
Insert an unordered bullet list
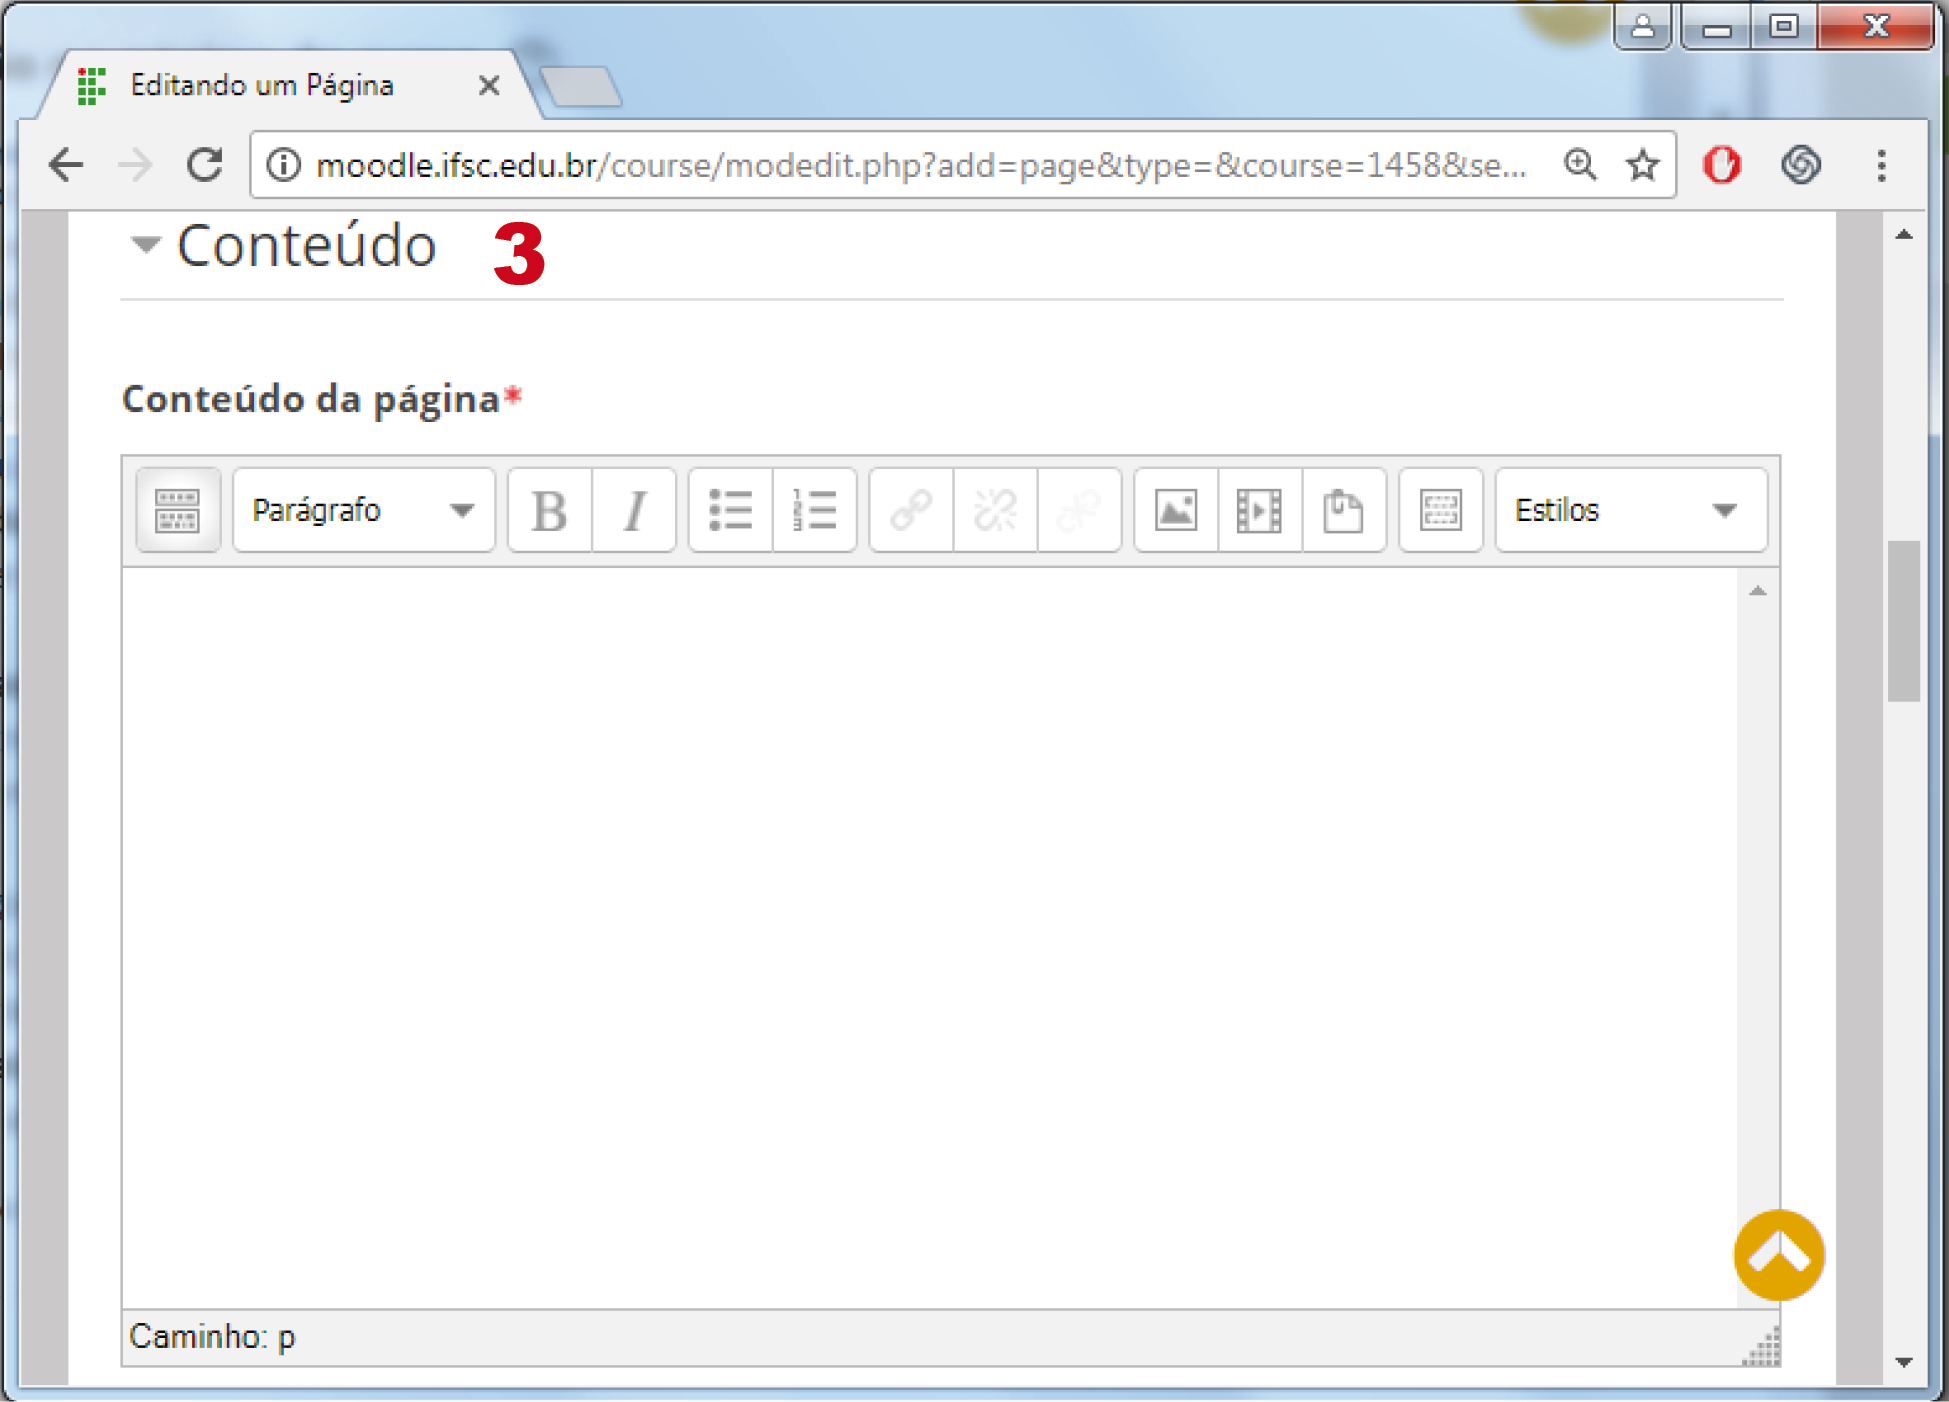click(x=730, y=510)
